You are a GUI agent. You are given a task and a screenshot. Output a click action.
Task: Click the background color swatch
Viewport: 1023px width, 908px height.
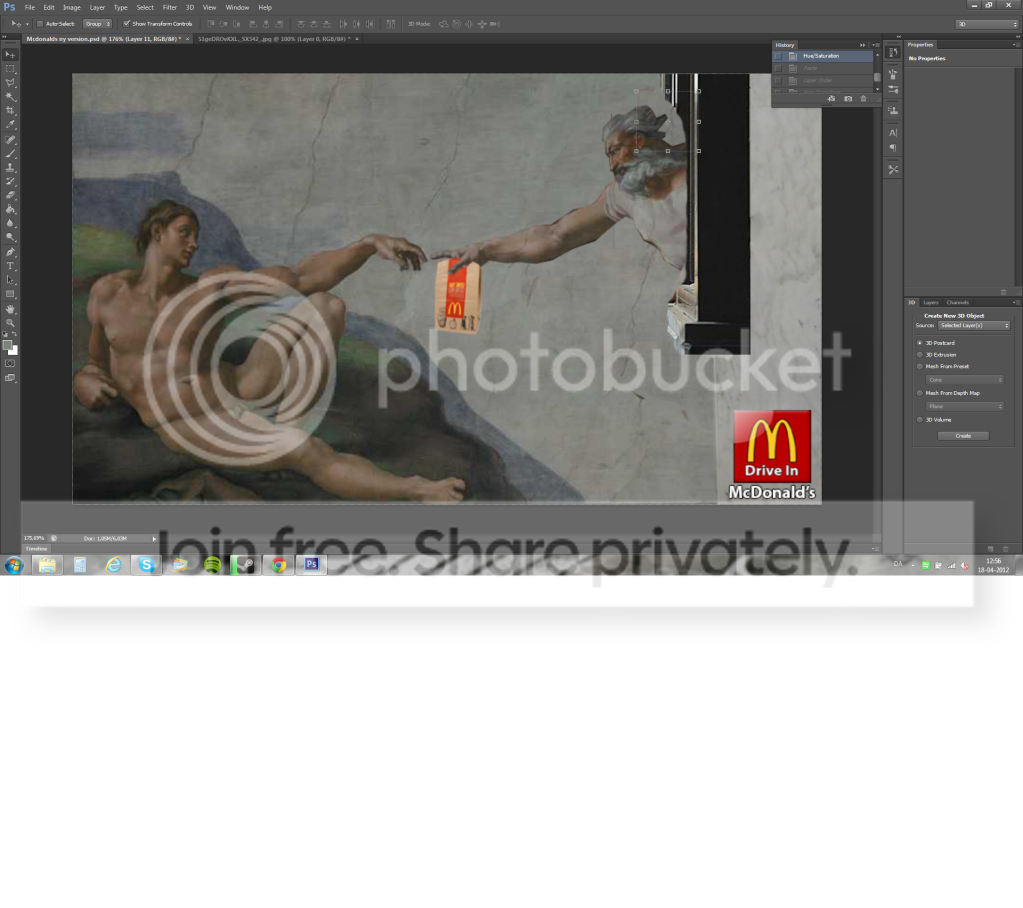click(14, 351)
